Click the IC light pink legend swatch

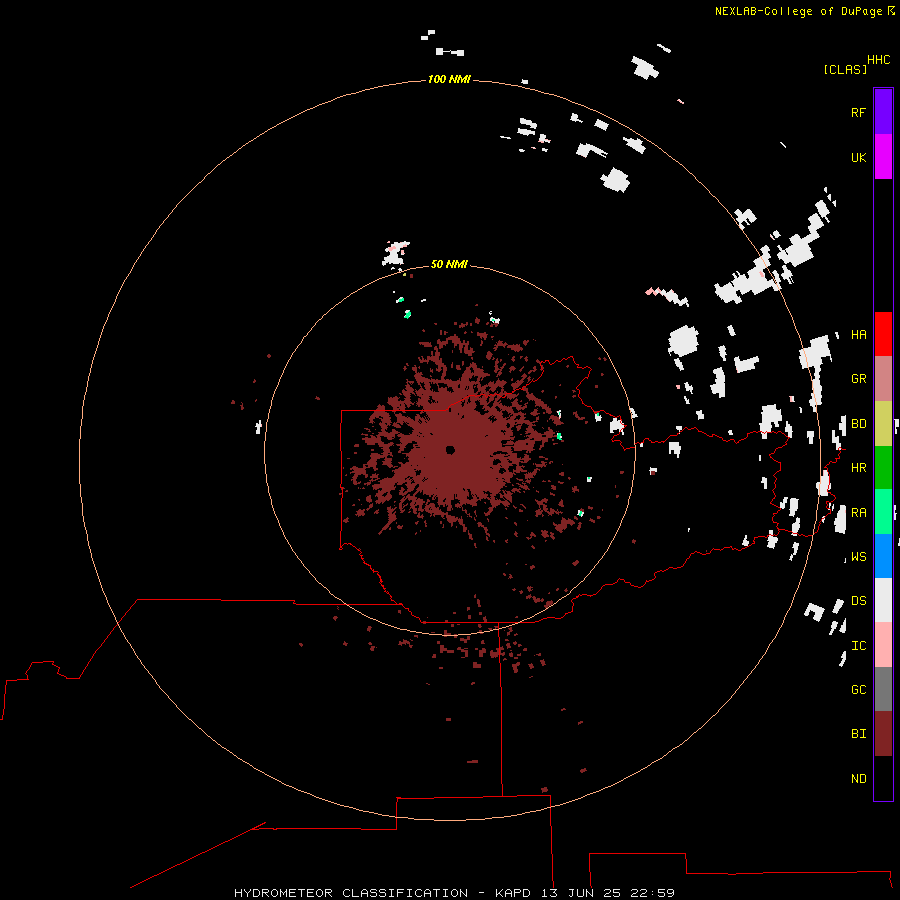[x=883, y=645]
